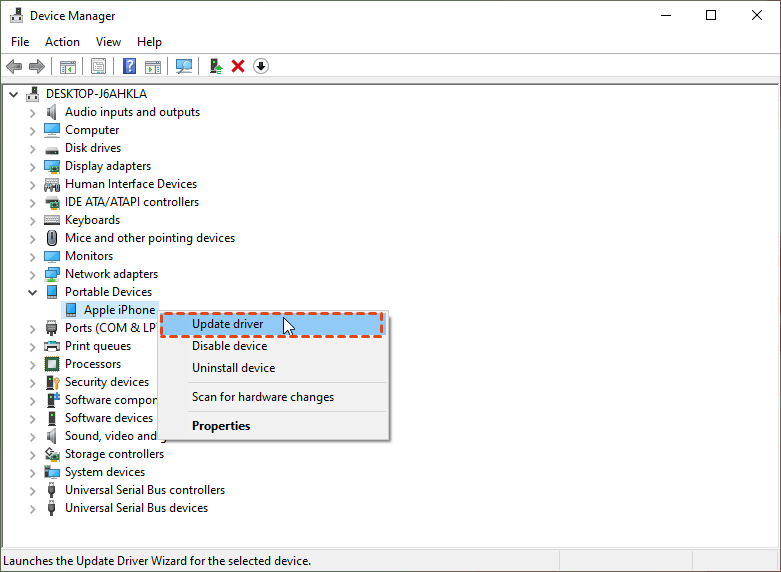Click the Back arrow toolbar icon
Image resolution: width=781 pixels, height=572 pixels.
14,66
